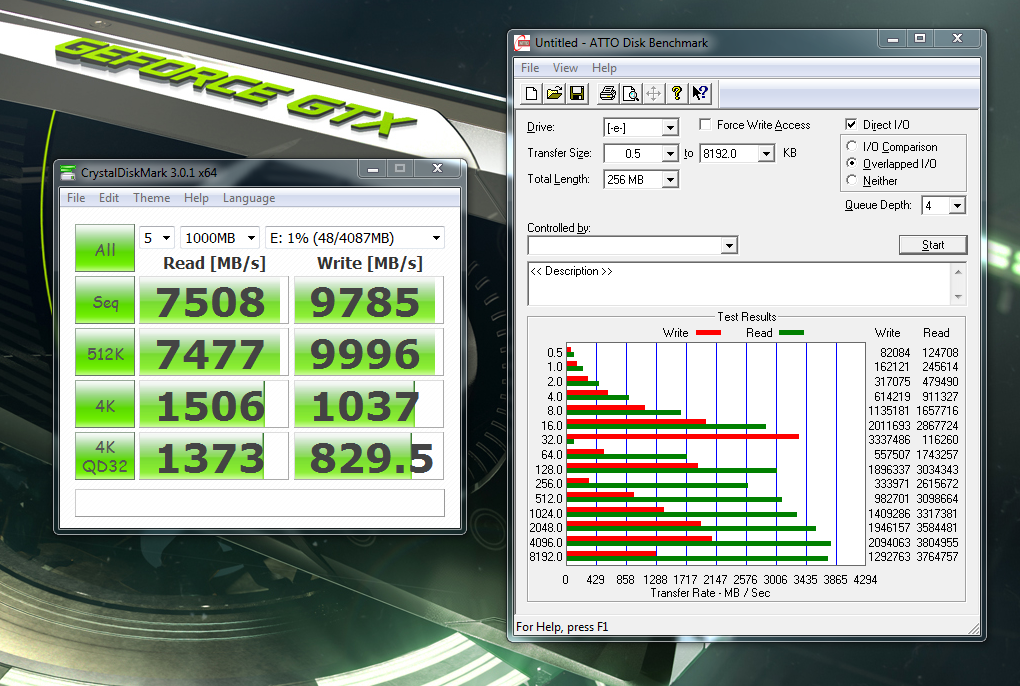
Task: Open the File menu in CrystalDiskMark
Action: point(76,198)
